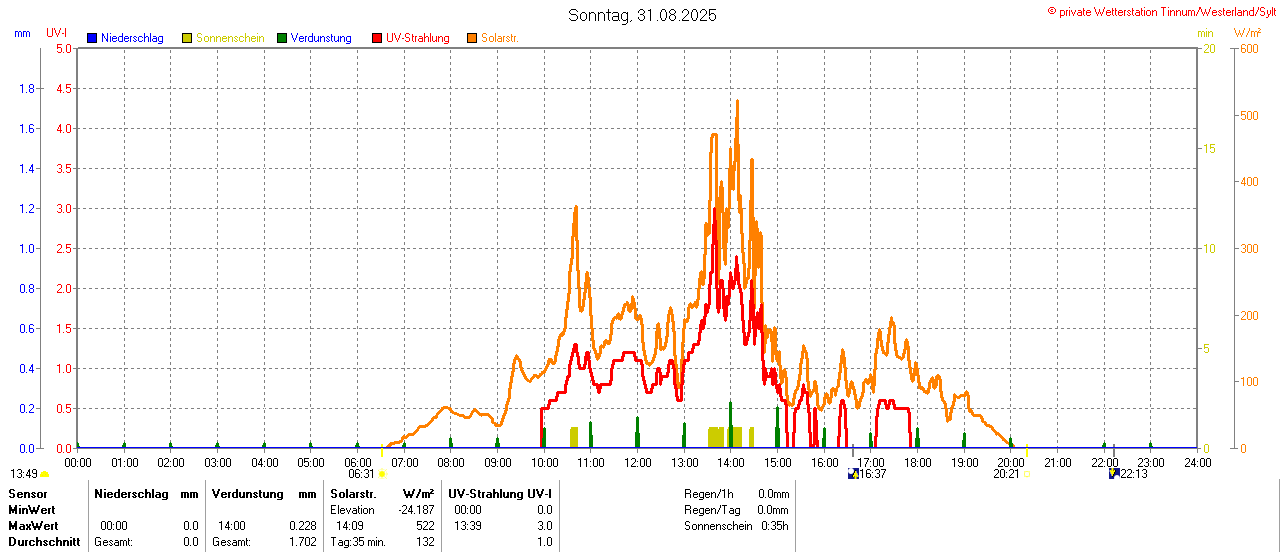Screen dimensions: 1280x552
Task: Click the blue mm axis unit label
Action: pos(23,33)
